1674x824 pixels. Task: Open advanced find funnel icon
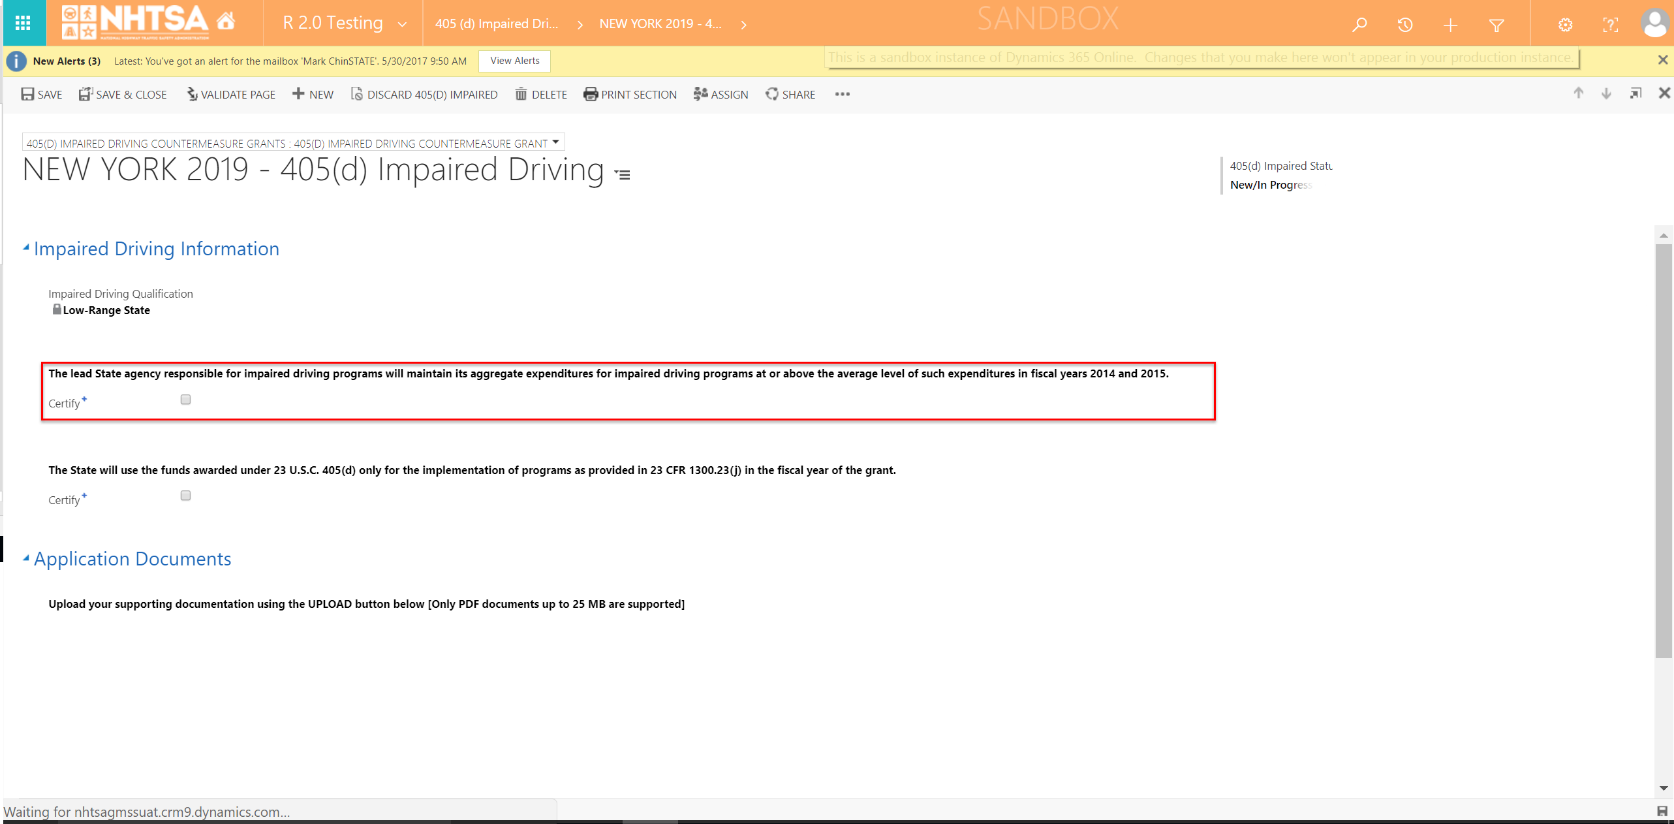(1496, 24)
